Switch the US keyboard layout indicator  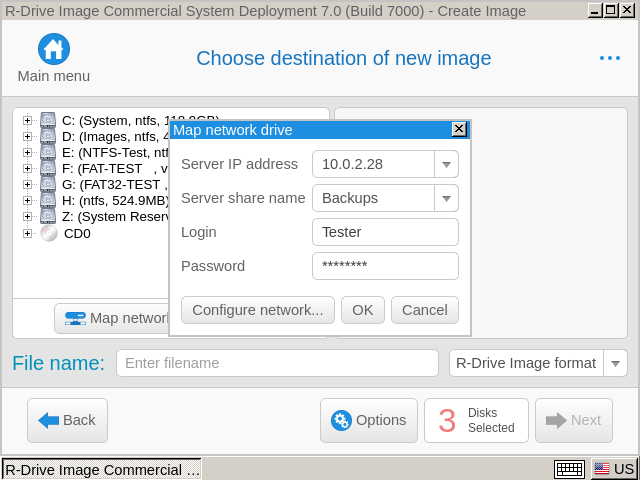614,469
